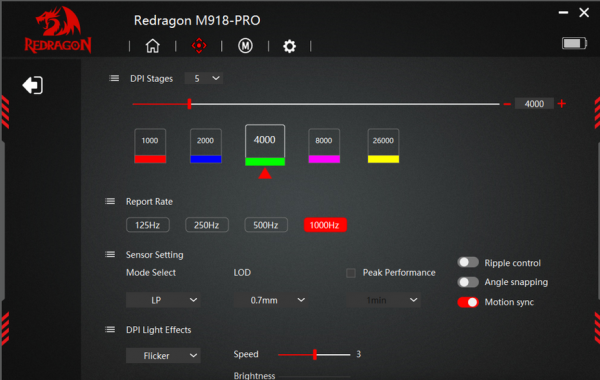This screenshot has height=380, width=600.
Task: Click the list icon beside DPI Light Effects
Action: [110, 329]
